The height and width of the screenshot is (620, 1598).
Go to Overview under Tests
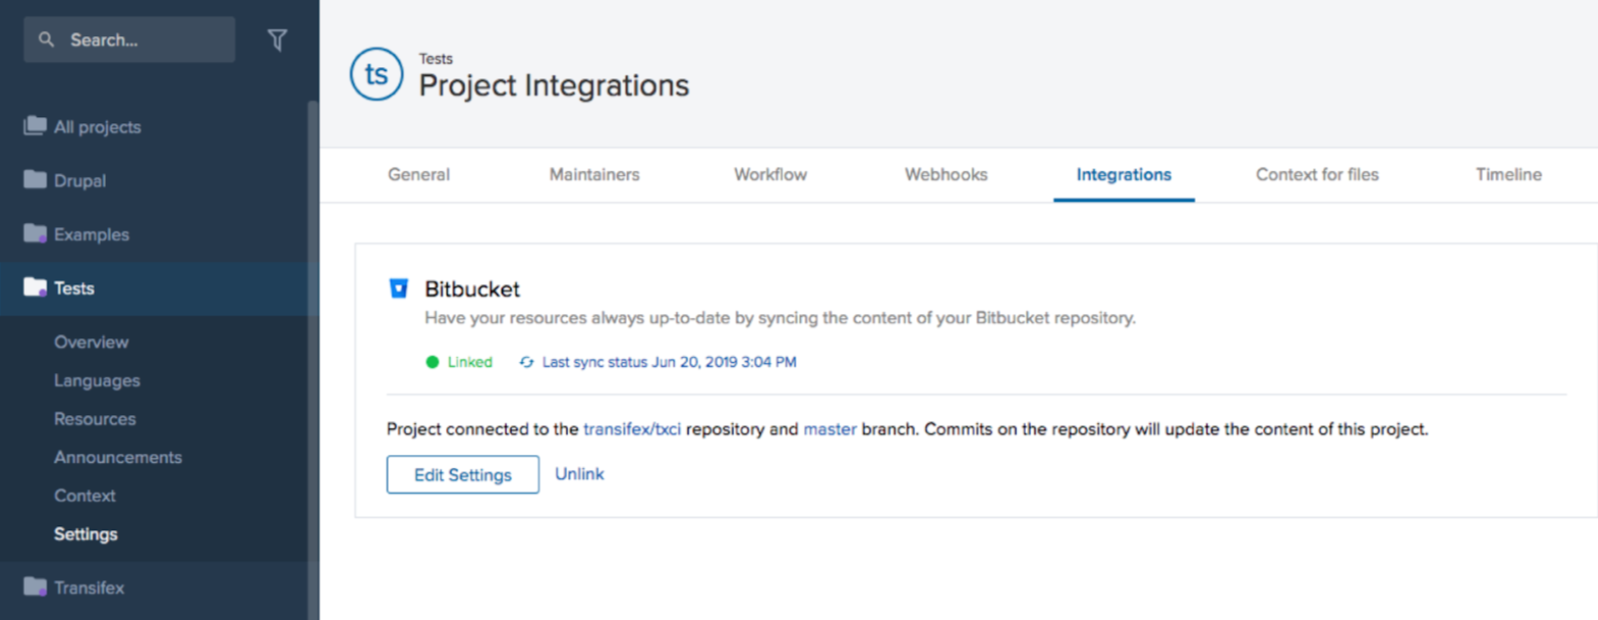(x=91, y=342)
